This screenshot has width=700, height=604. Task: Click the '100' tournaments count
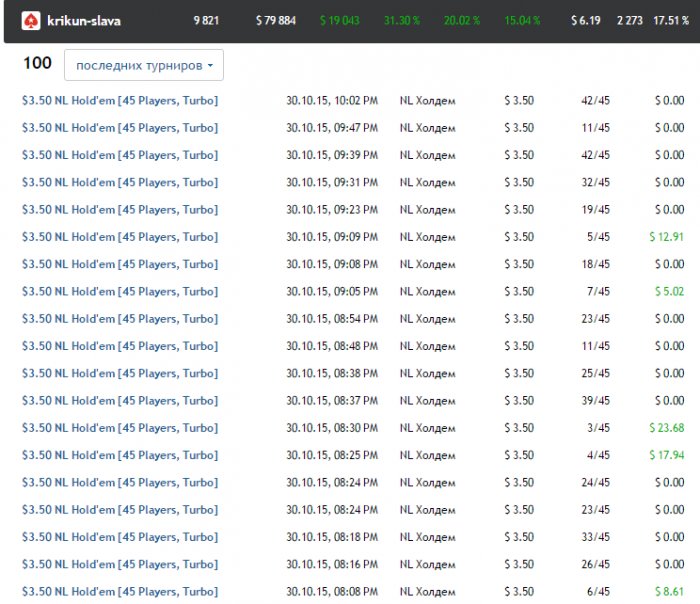tap(38, 63)
